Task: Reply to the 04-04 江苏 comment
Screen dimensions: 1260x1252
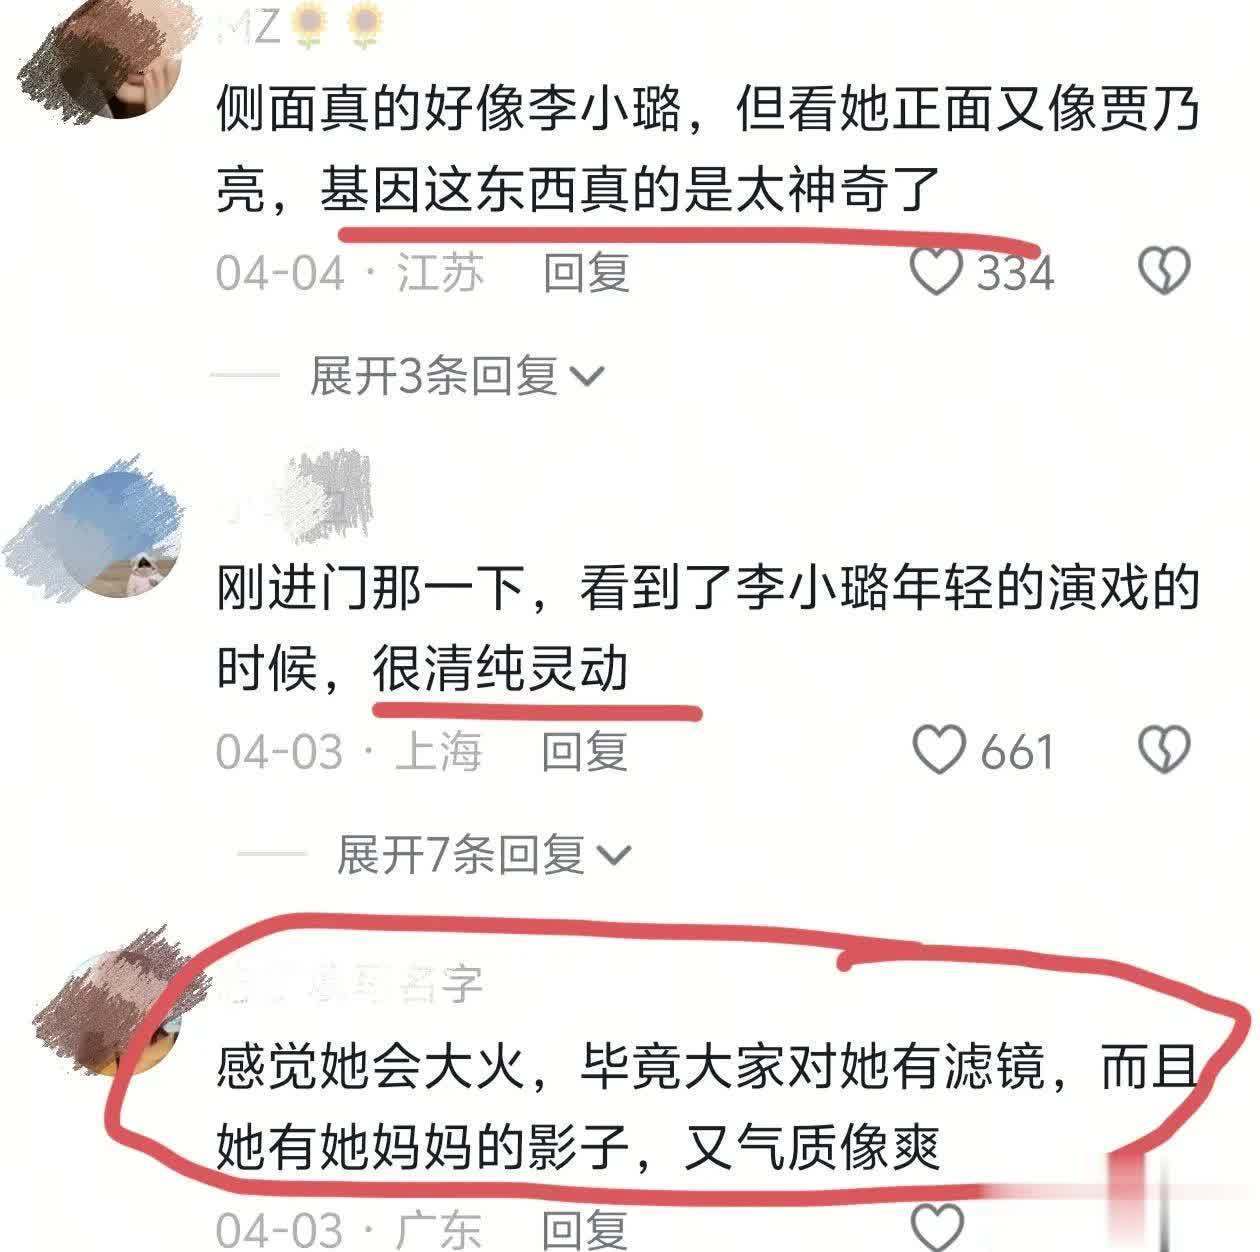Action: pyautogui.click(x=586, y=272)
